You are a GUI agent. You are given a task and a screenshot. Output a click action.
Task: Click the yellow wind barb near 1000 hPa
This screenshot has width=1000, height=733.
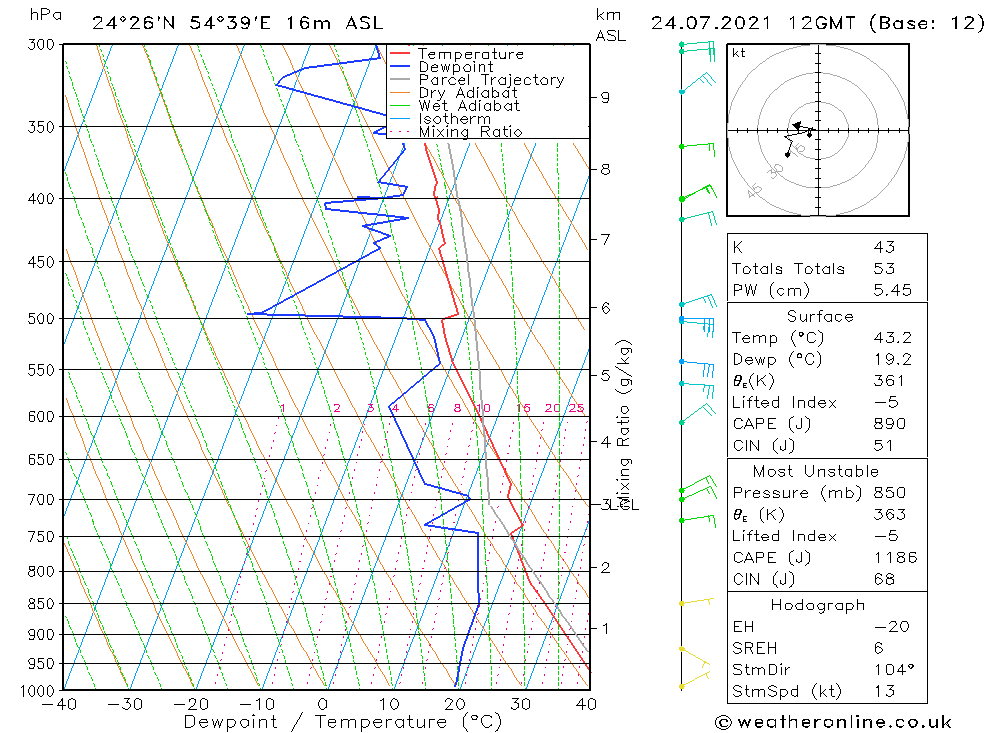[695, 679]
